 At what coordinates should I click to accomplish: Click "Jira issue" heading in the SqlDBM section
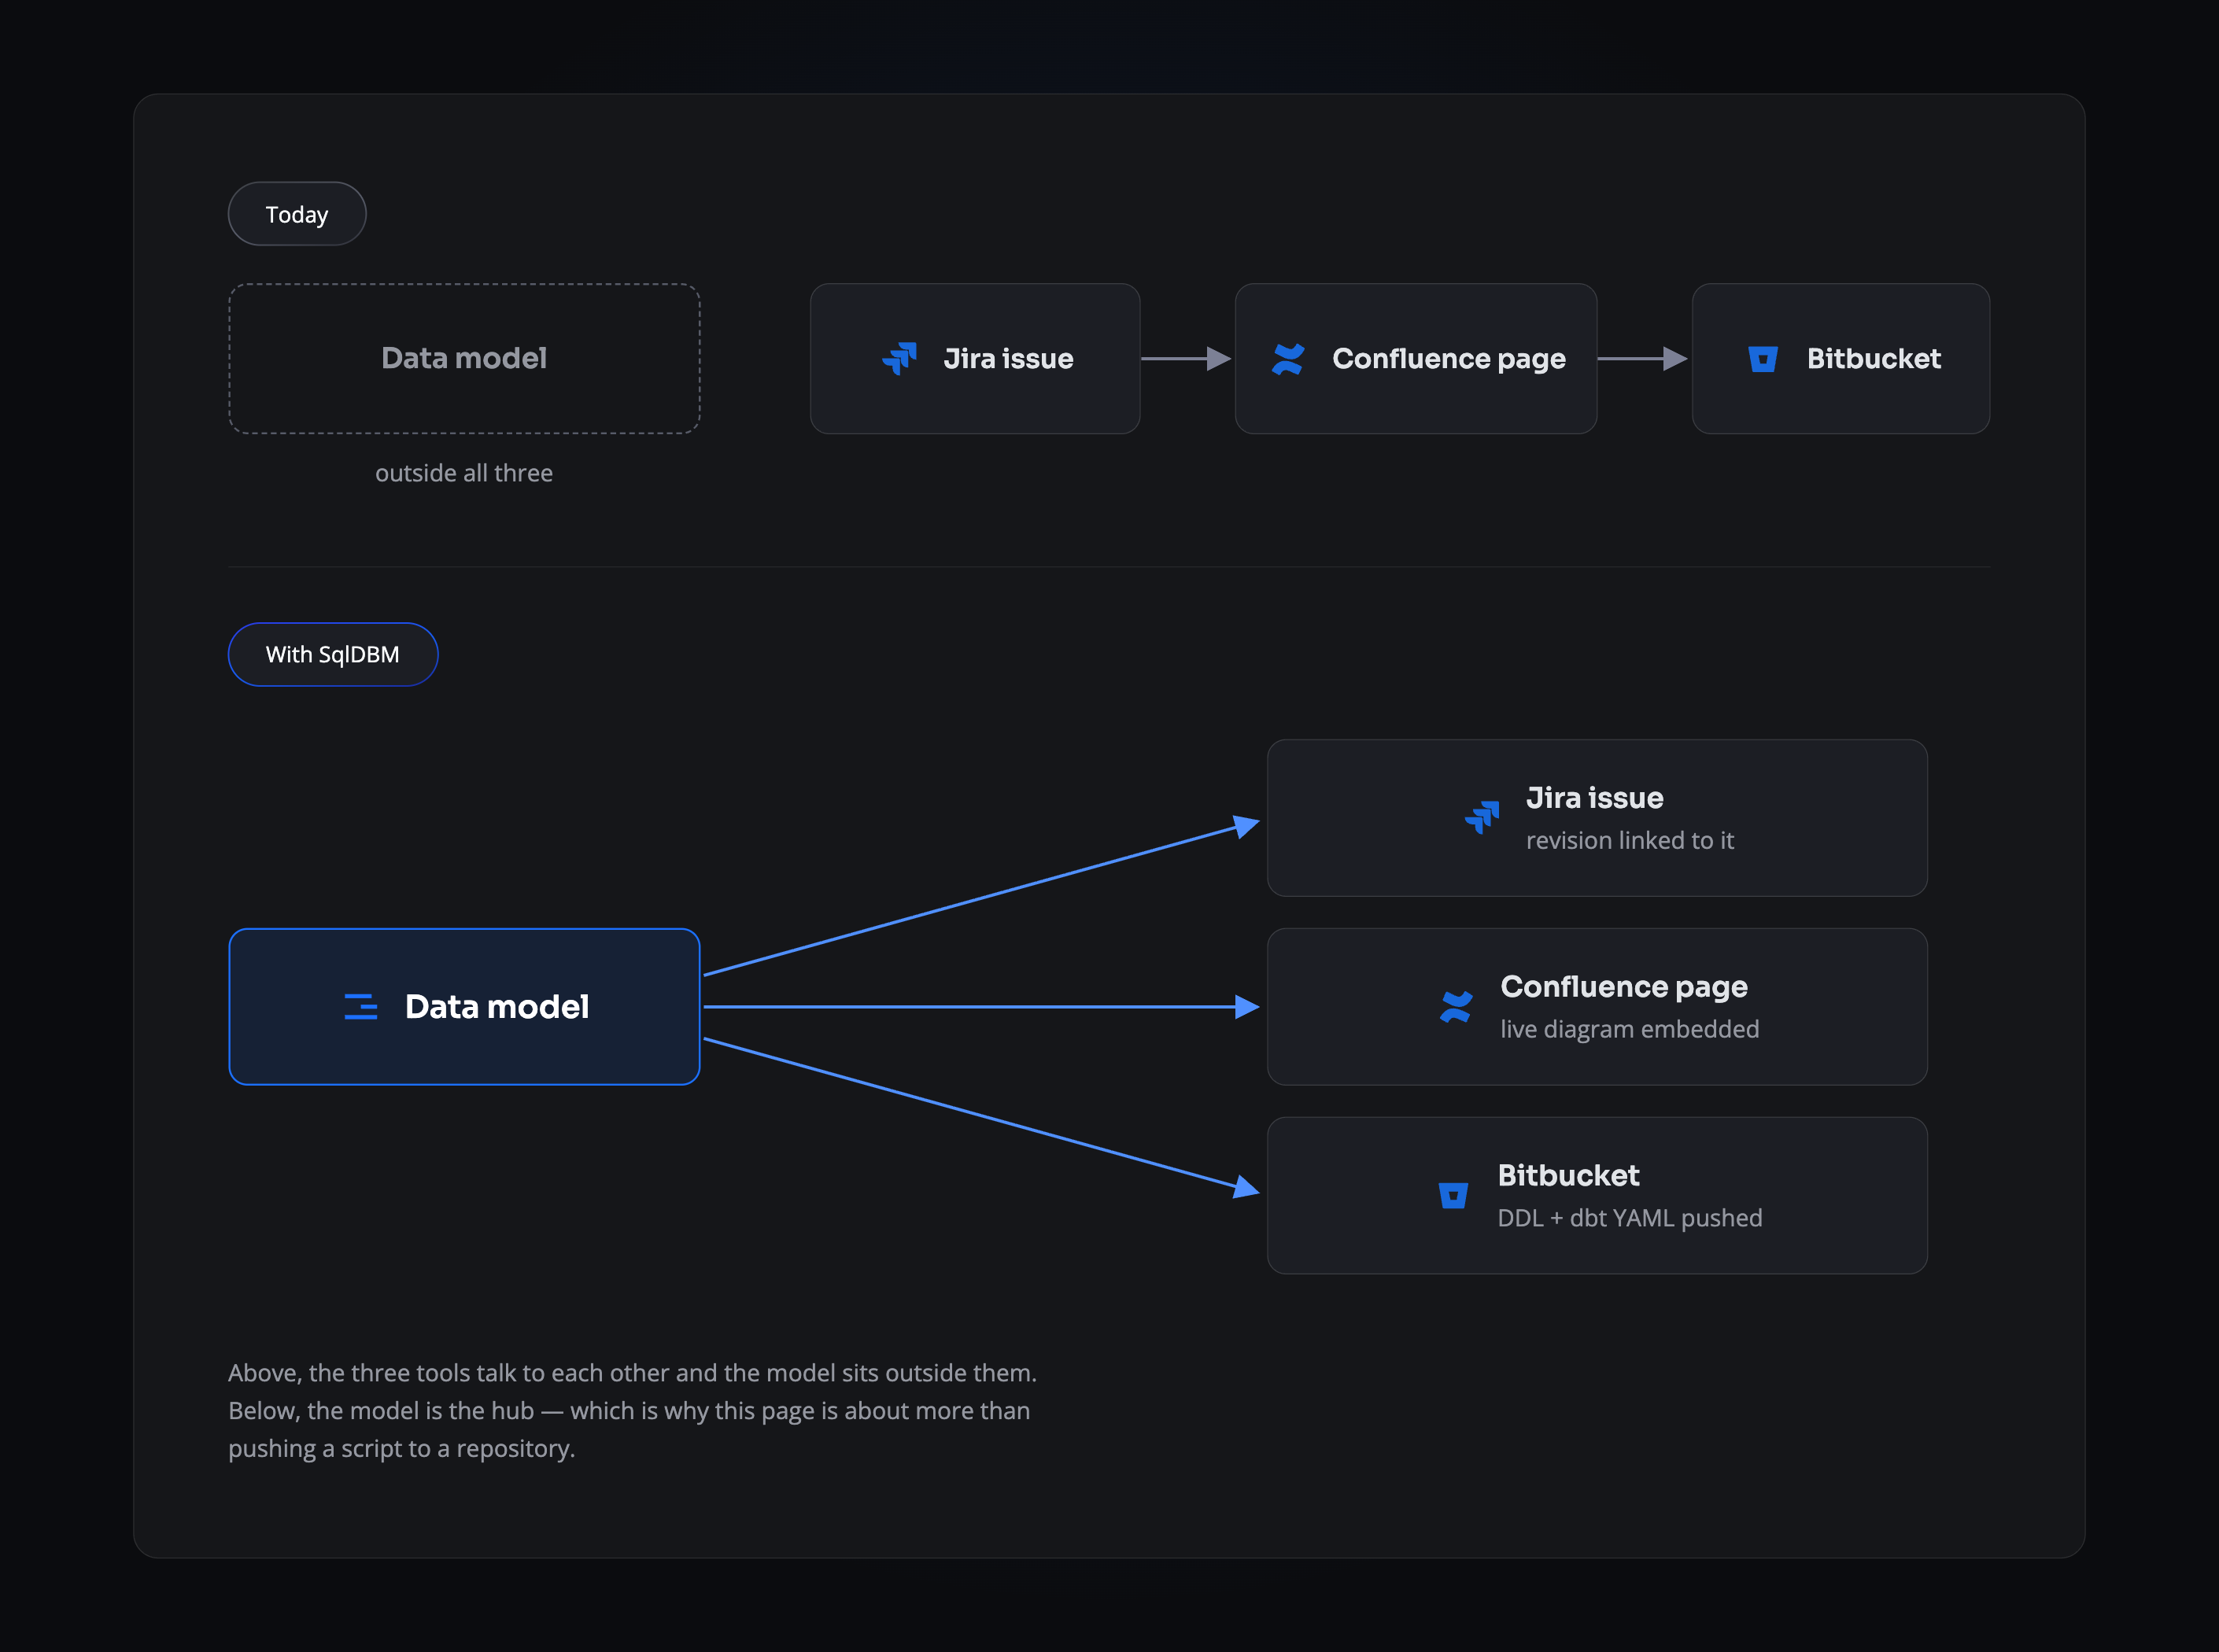coord(1595,798)
